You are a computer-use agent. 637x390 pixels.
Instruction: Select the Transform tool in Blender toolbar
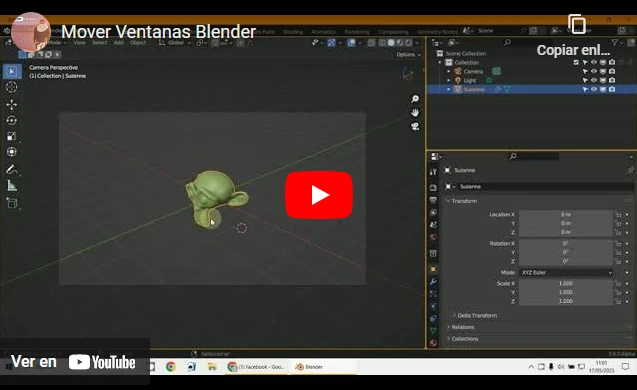point(11,152)
